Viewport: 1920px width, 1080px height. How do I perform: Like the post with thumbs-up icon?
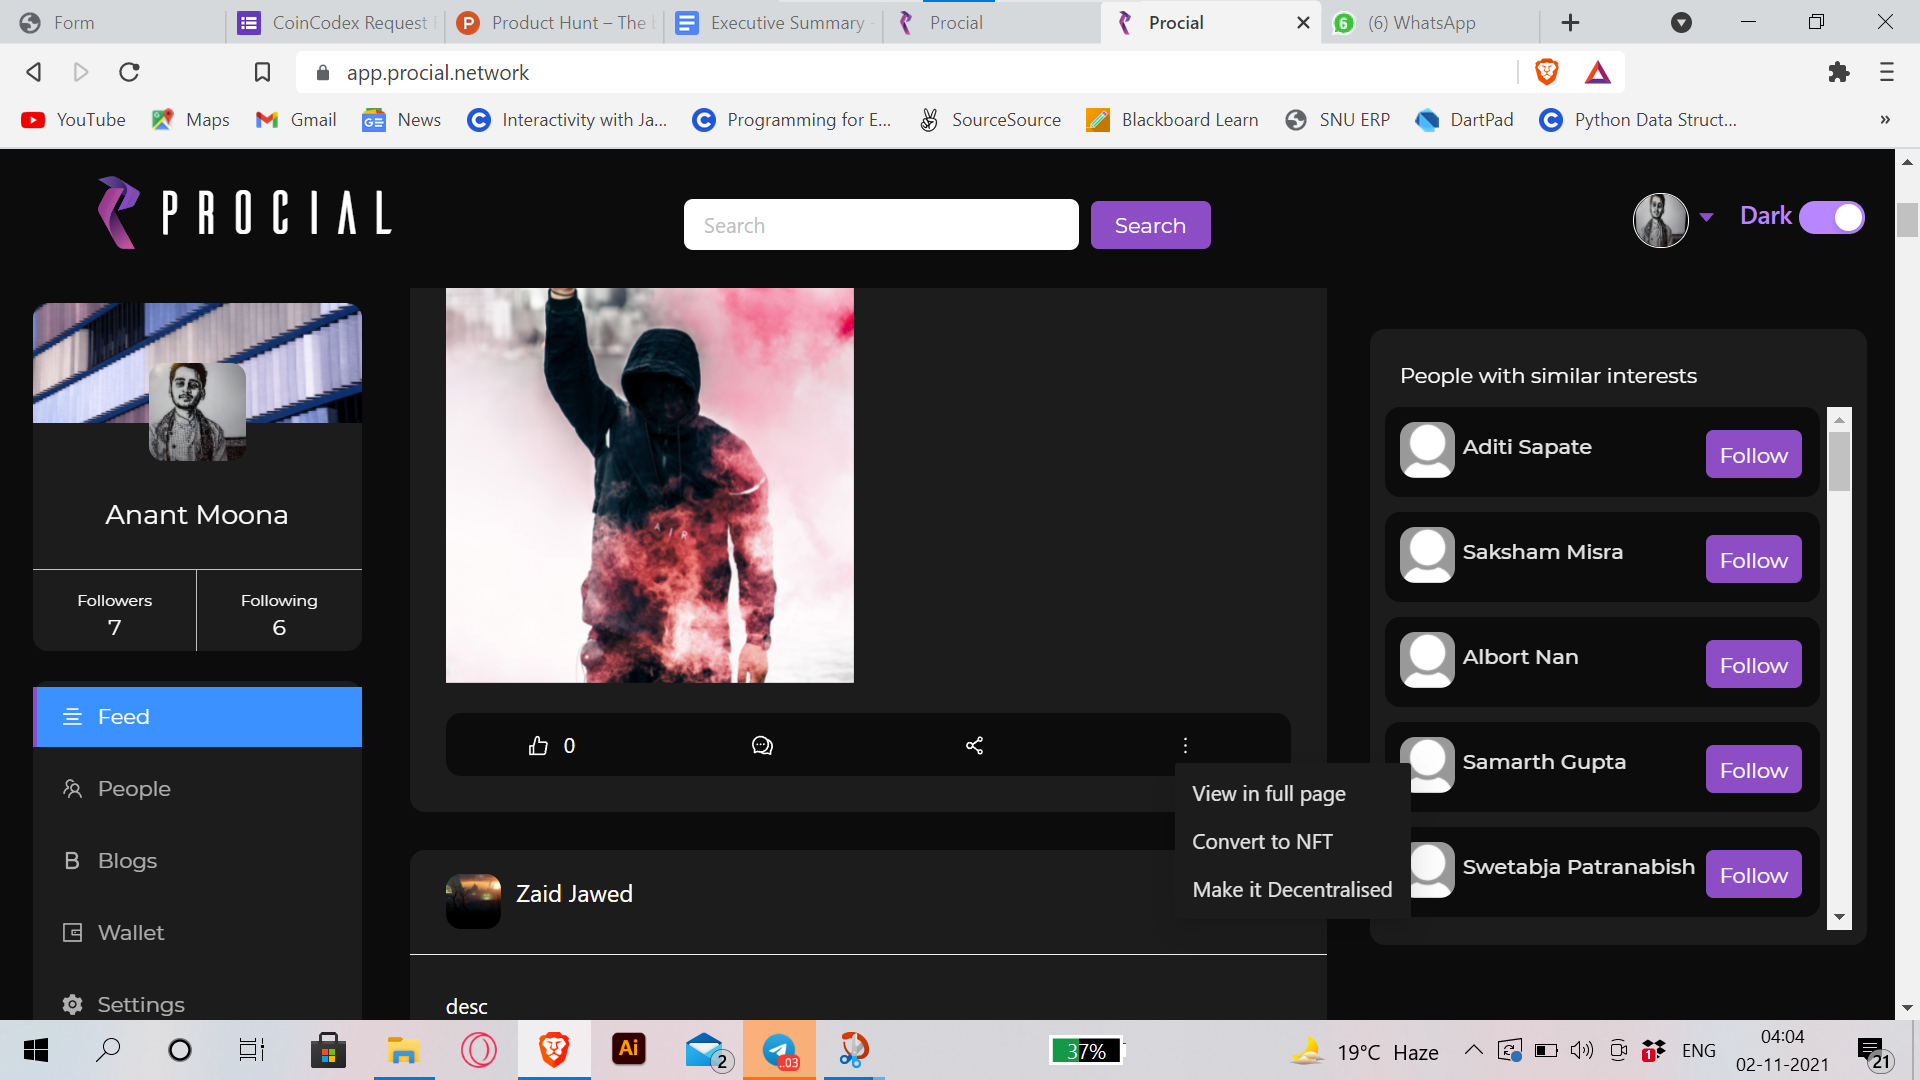539,746
